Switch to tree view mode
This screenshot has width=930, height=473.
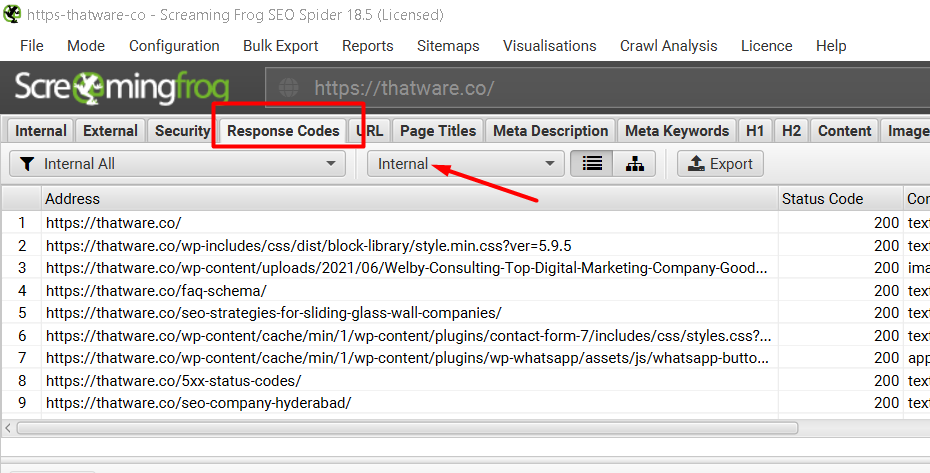635,164
